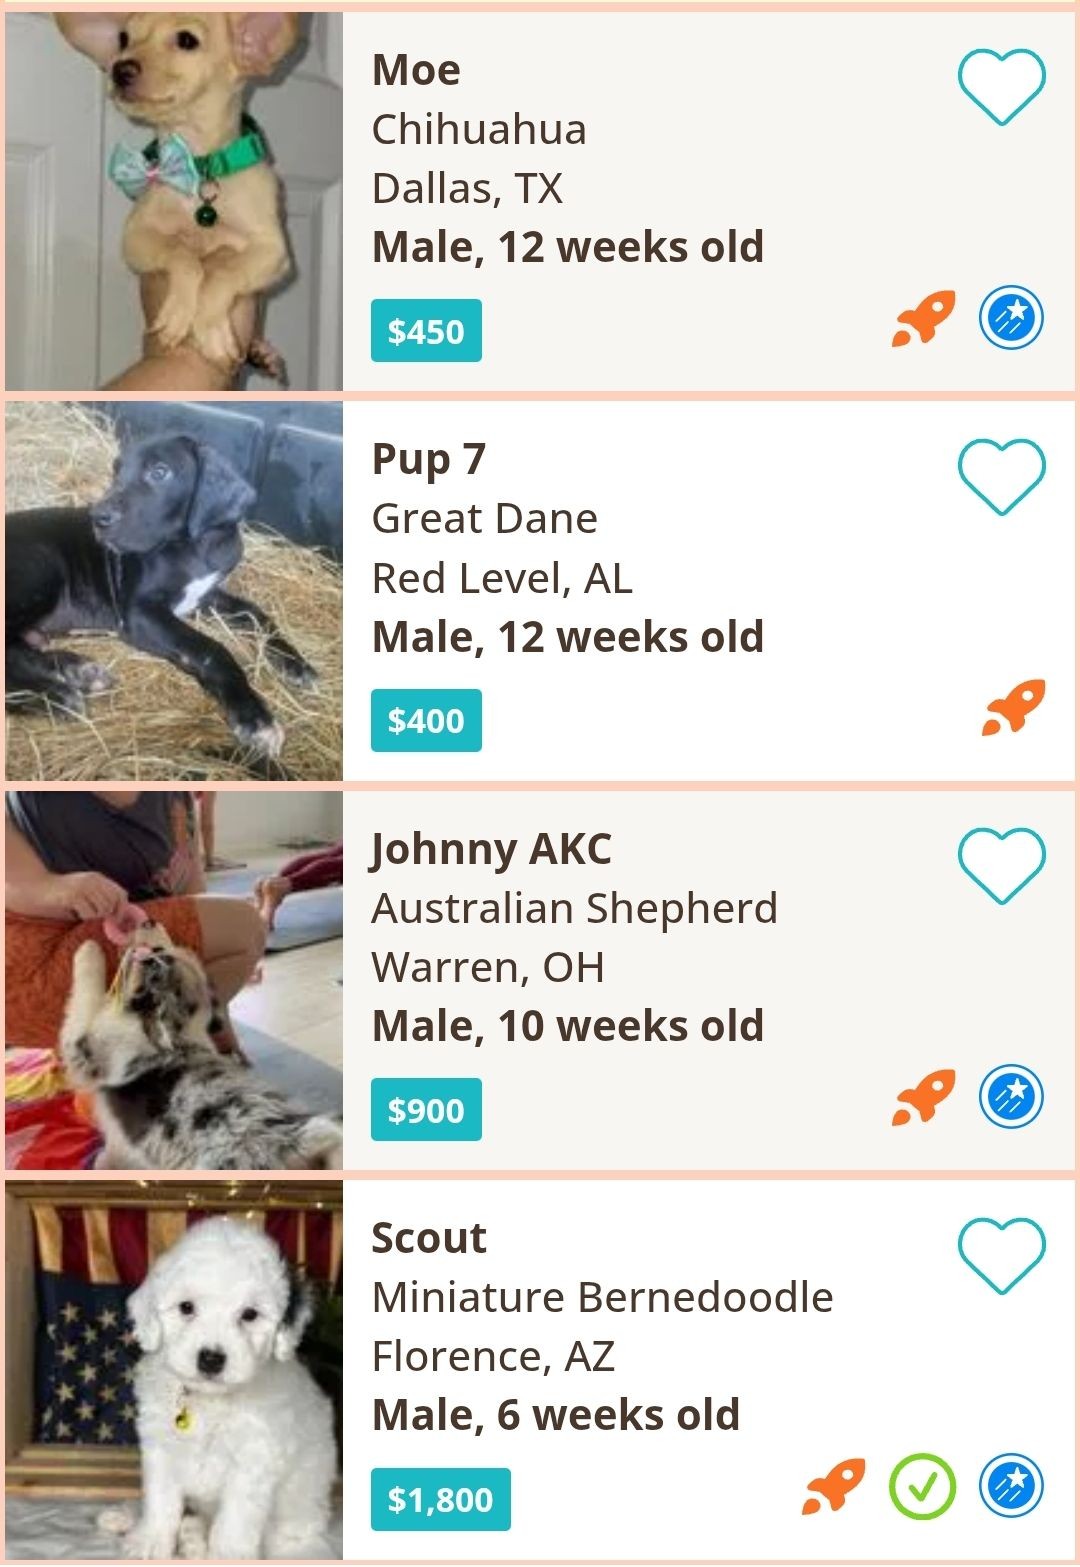Viewport: 1080px width, 1567px height.
Task: Click the rocket boost icon for Pup 7
Action: pos(1013,708)
